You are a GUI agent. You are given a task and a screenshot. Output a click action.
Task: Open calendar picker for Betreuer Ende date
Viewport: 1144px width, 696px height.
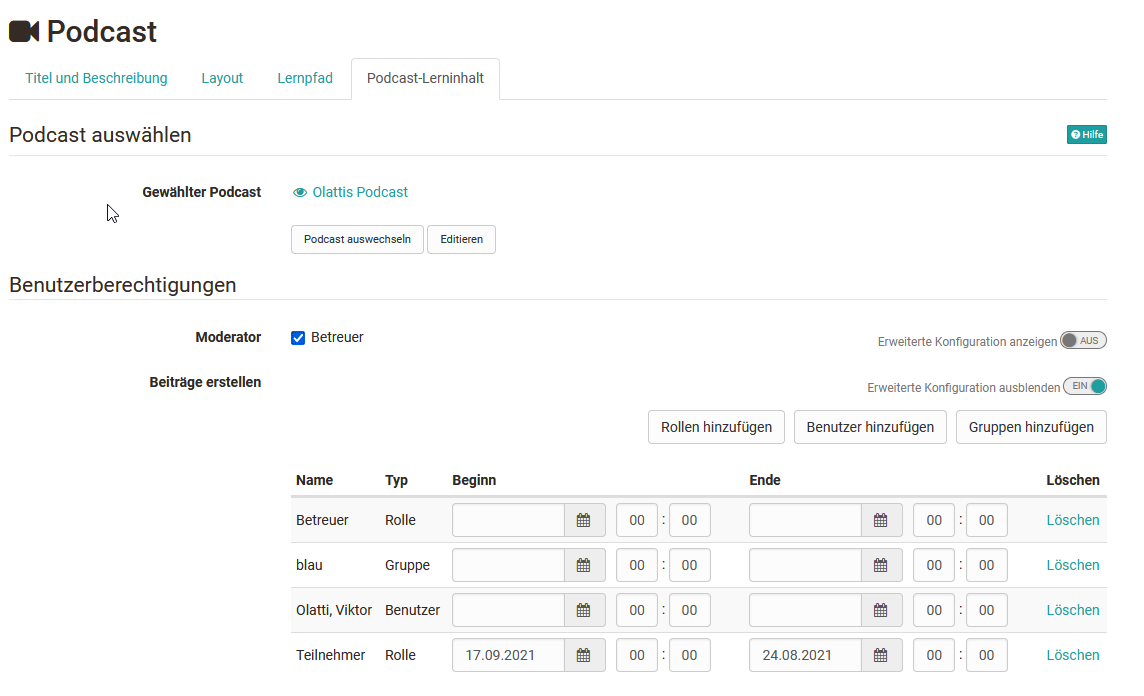(x=881, y=520)
